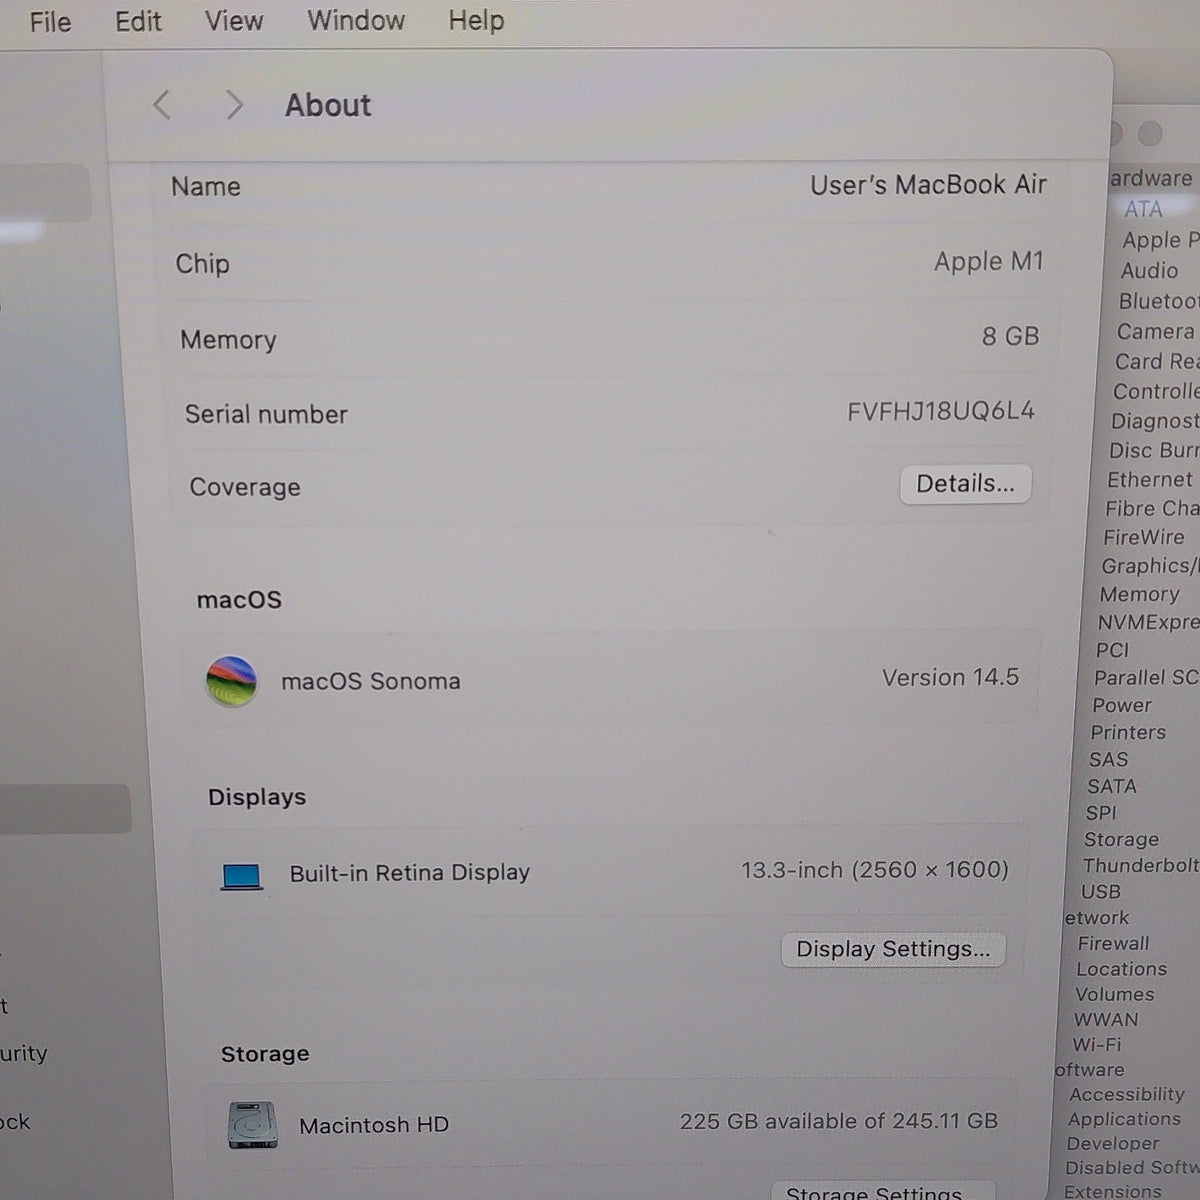The image size is (1200, 1200).
Task: Select Power in System Information sidebar
Action: coord(1121,705)
